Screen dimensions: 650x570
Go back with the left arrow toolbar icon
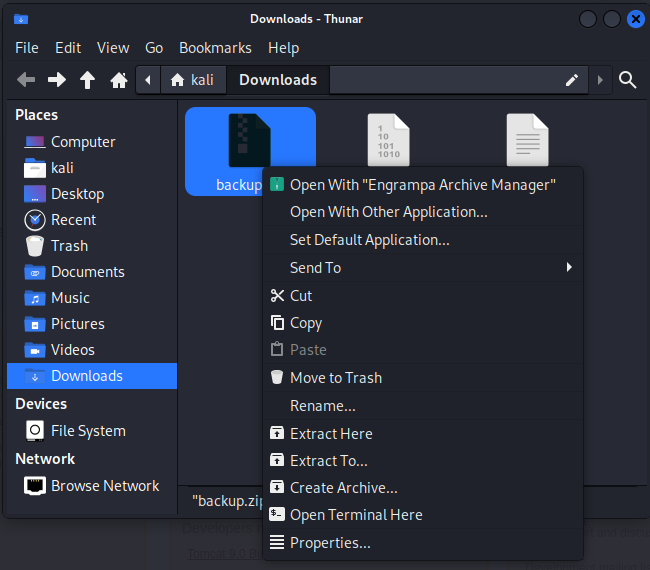pyautogui.click(x=26, y=80)
